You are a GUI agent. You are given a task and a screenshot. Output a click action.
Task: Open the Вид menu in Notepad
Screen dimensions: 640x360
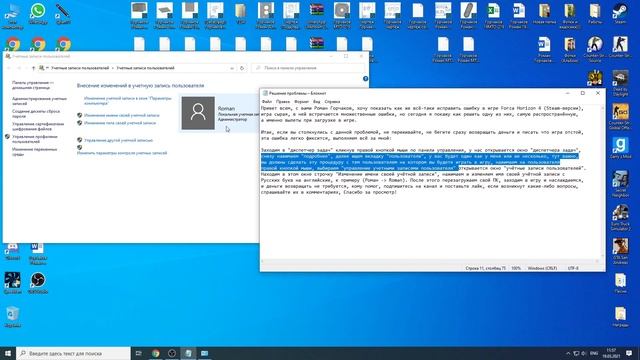(317, 102)
